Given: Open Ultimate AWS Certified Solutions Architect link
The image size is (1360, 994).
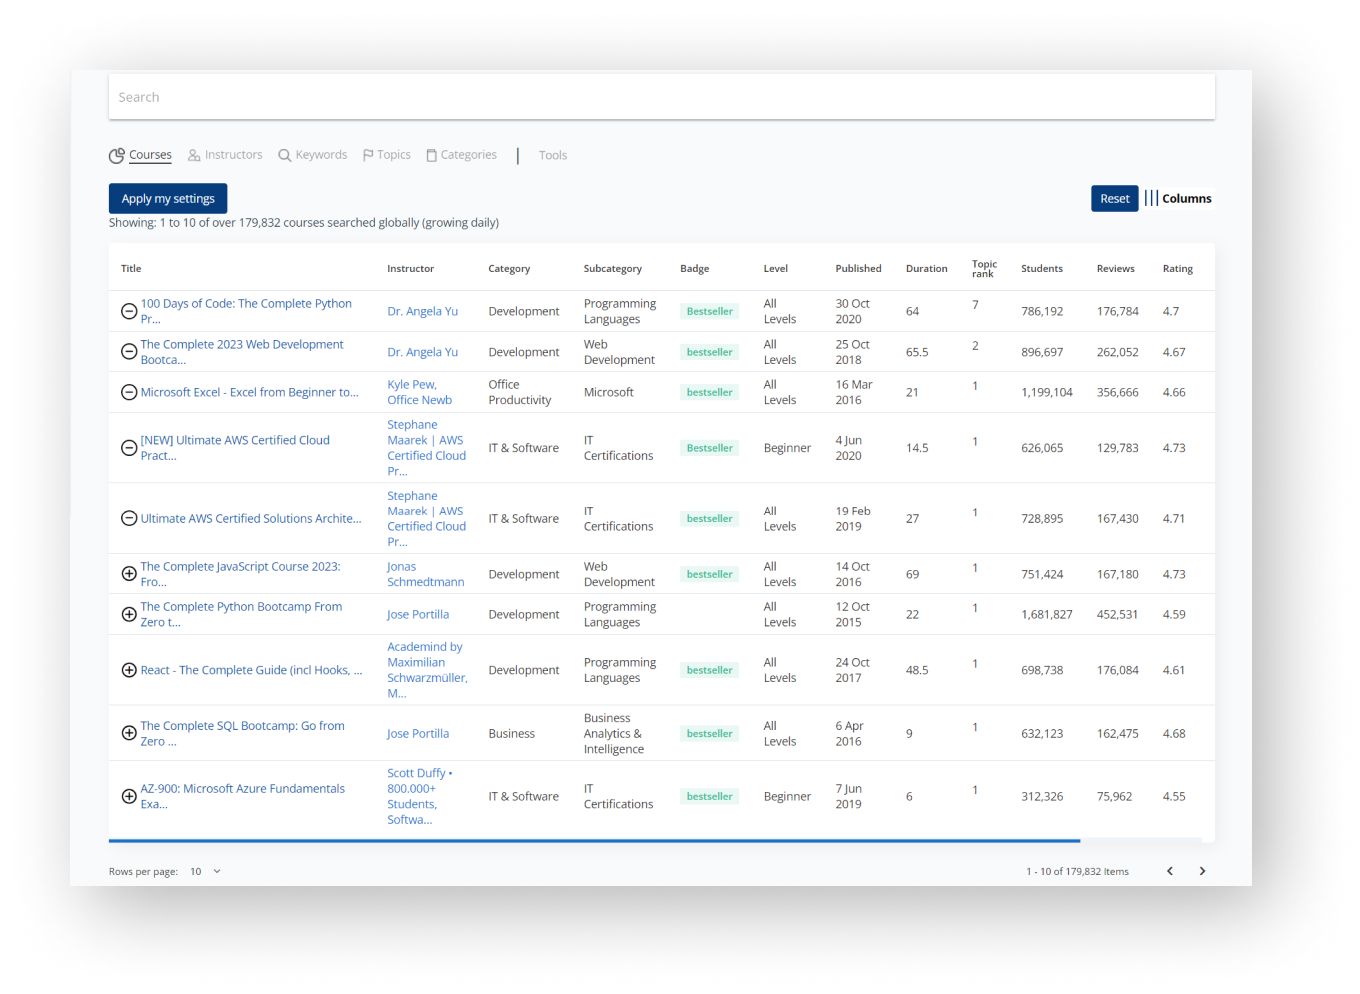Looking at the screenshot, I should (251, 518).
